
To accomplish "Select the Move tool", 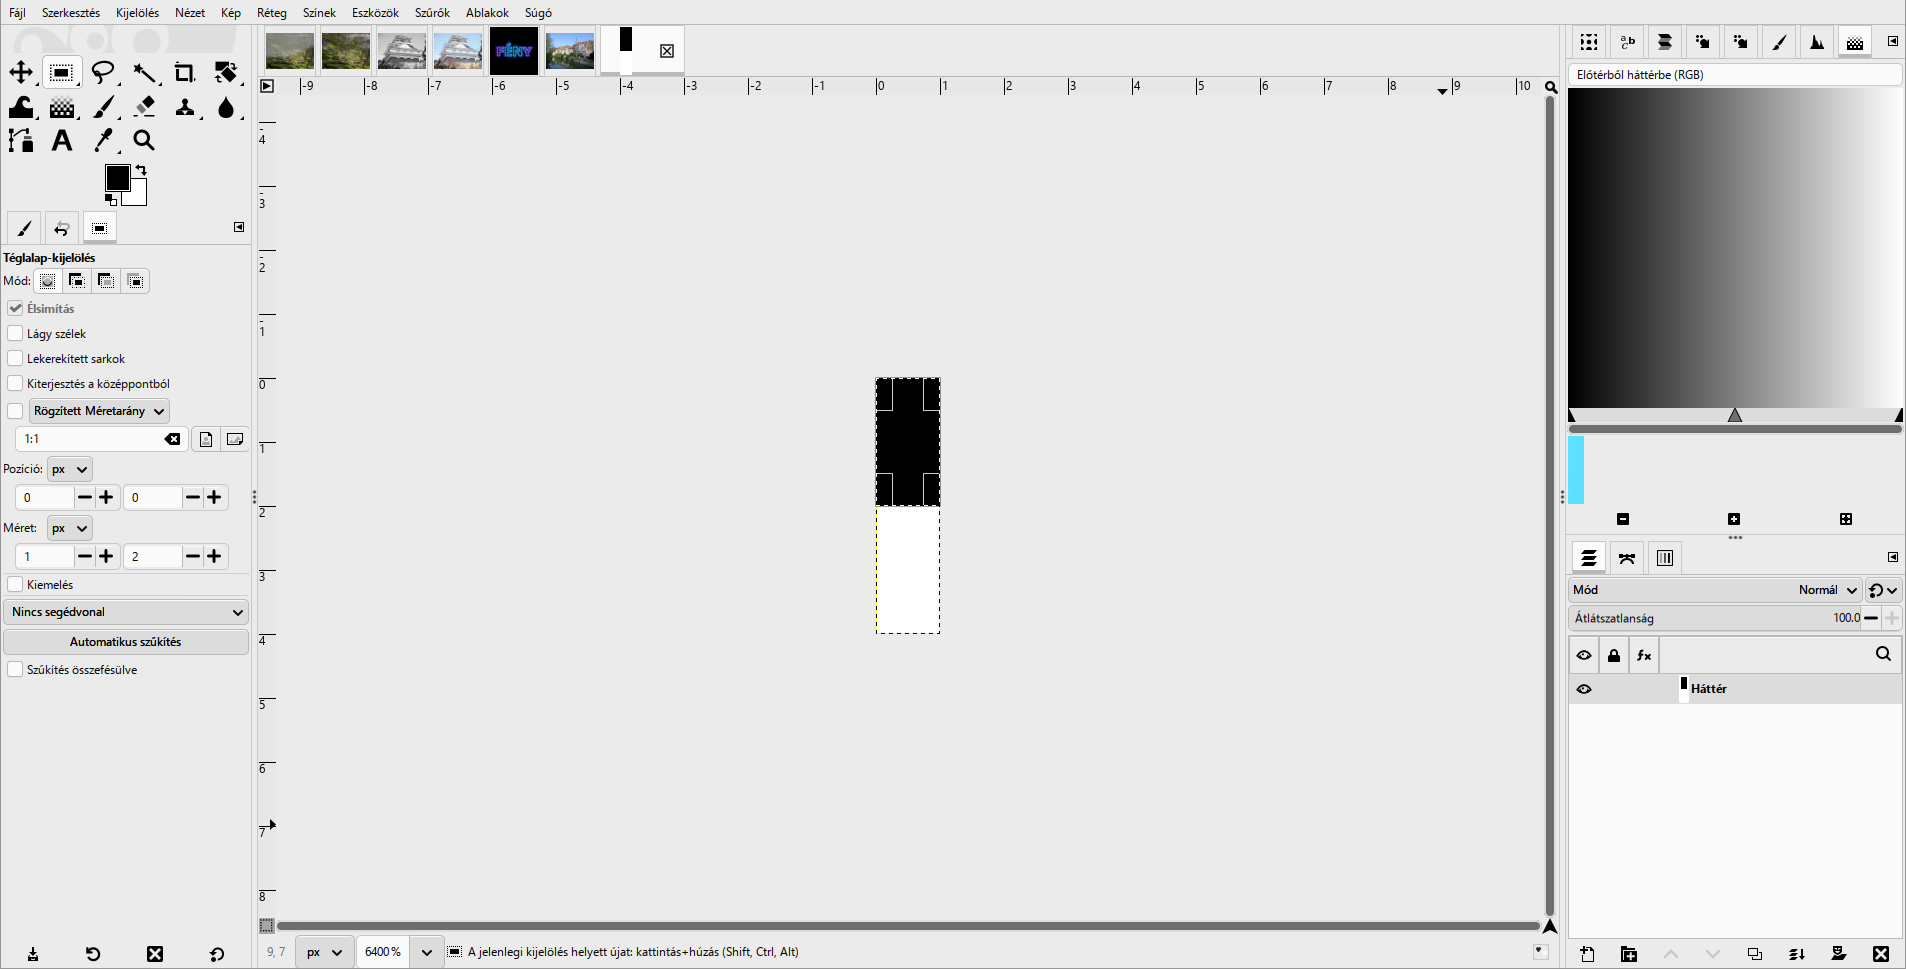I will point(21,72).
